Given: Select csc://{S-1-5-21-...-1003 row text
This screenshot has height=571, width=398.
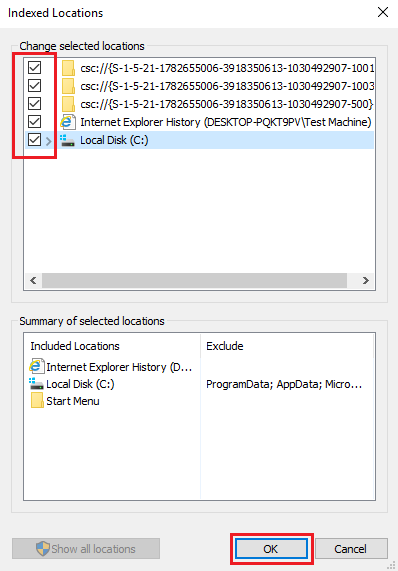Looking at the screenshot, I should click(227, 86).
